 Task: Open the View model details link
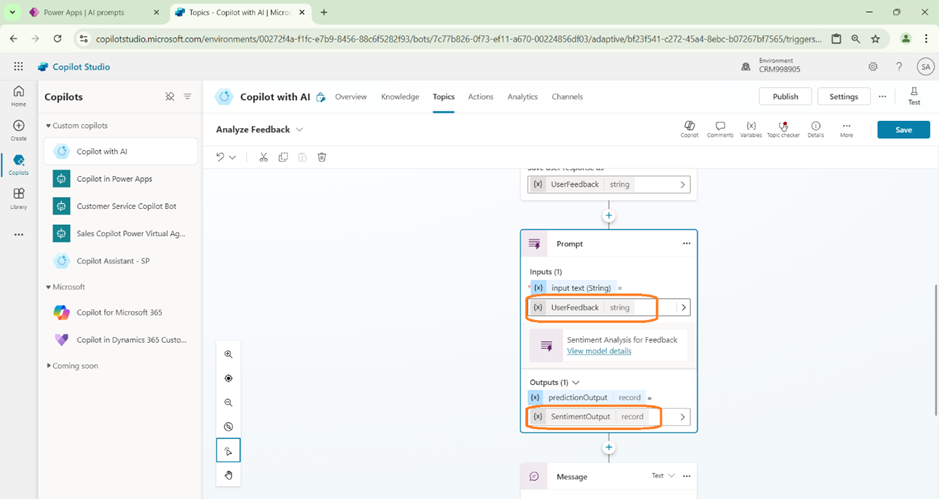pyautogui.click(x=599, y=351)
